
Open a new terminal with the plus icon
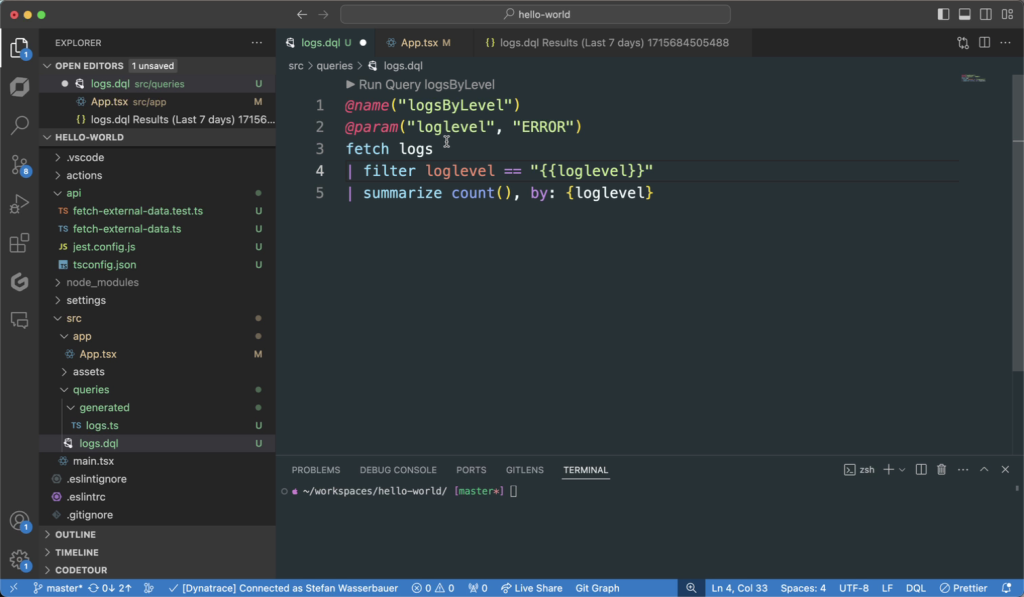tap(886, 469)
